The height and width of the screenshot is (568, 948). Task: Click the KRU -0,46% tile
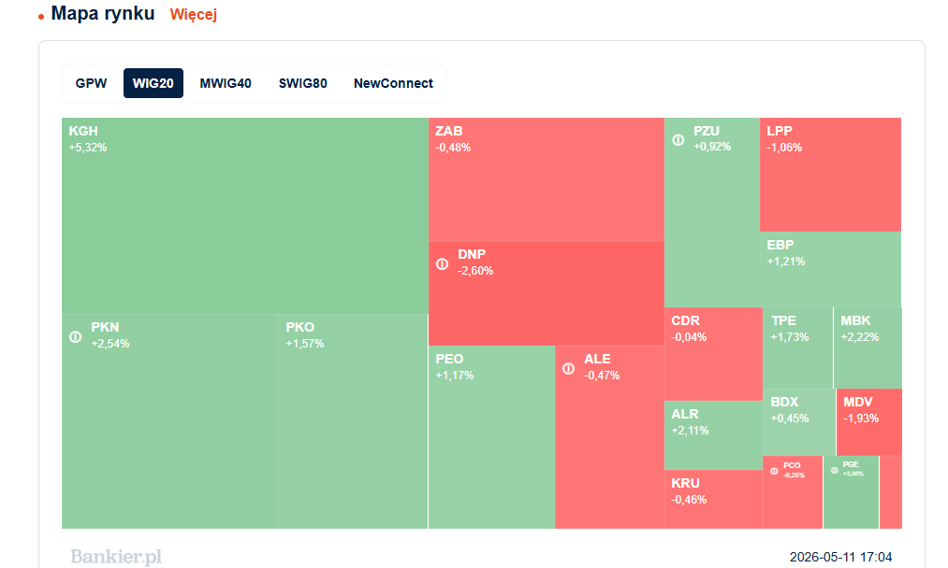[x=713, y=499]
